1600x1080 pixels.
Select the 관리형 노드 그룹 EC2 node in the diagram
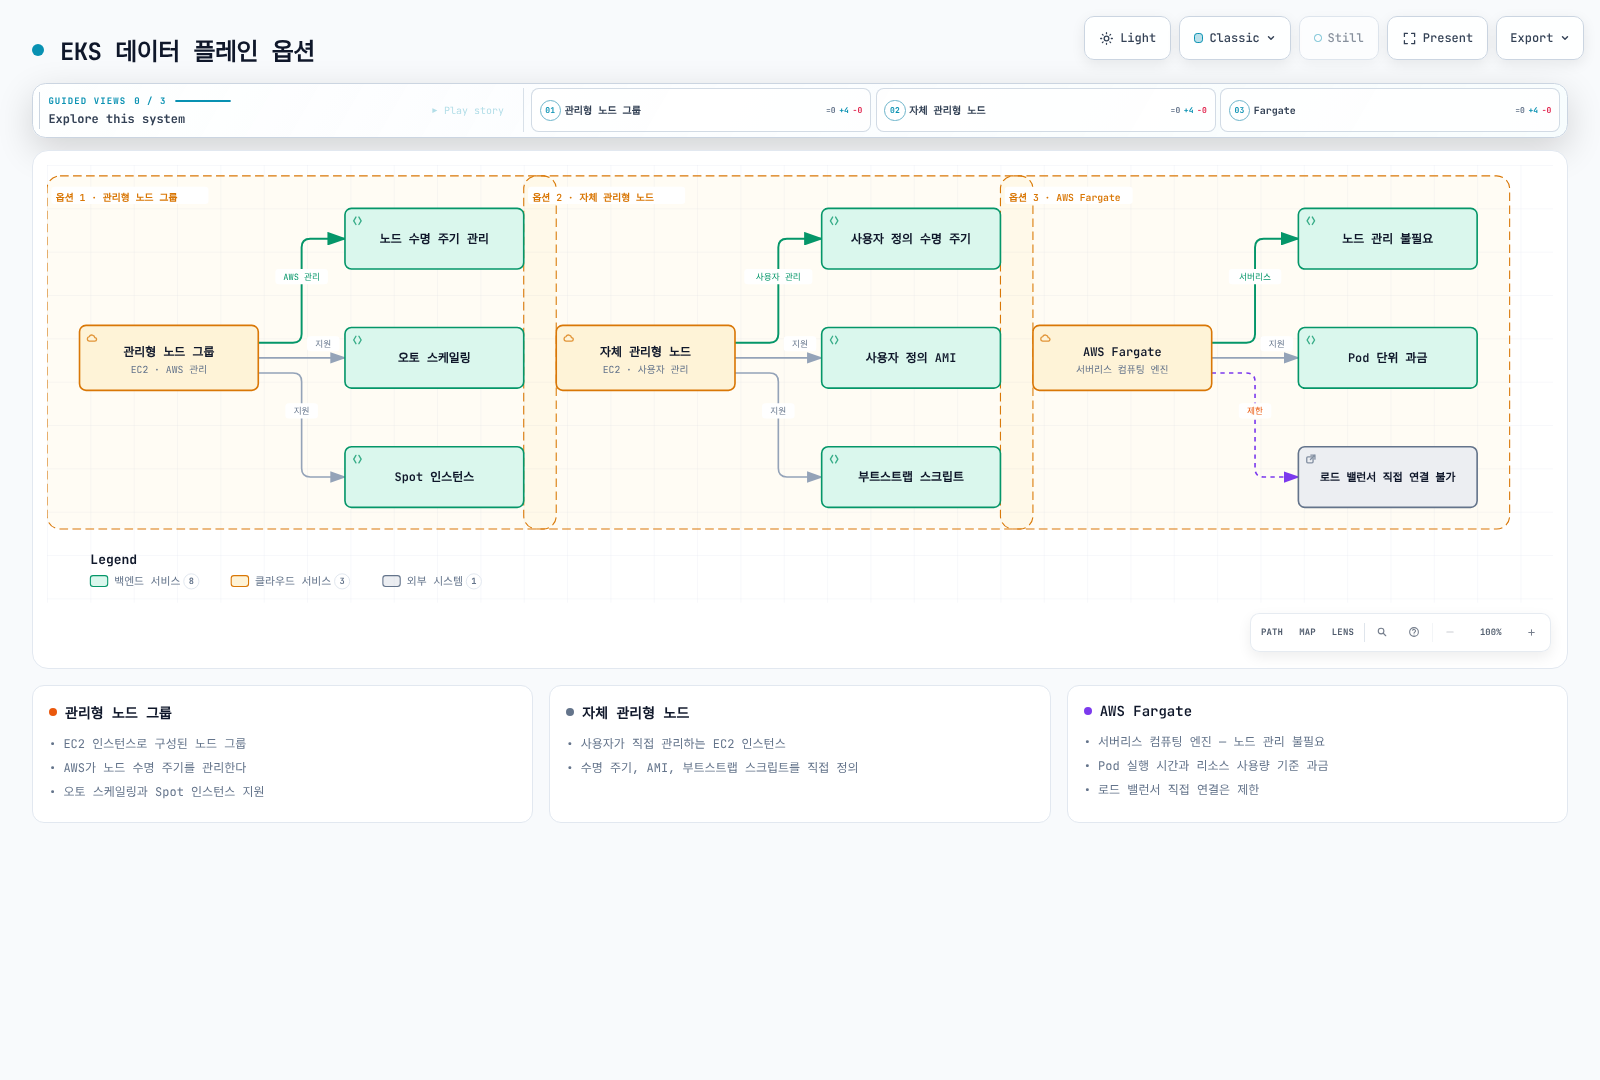click(169, 358)
